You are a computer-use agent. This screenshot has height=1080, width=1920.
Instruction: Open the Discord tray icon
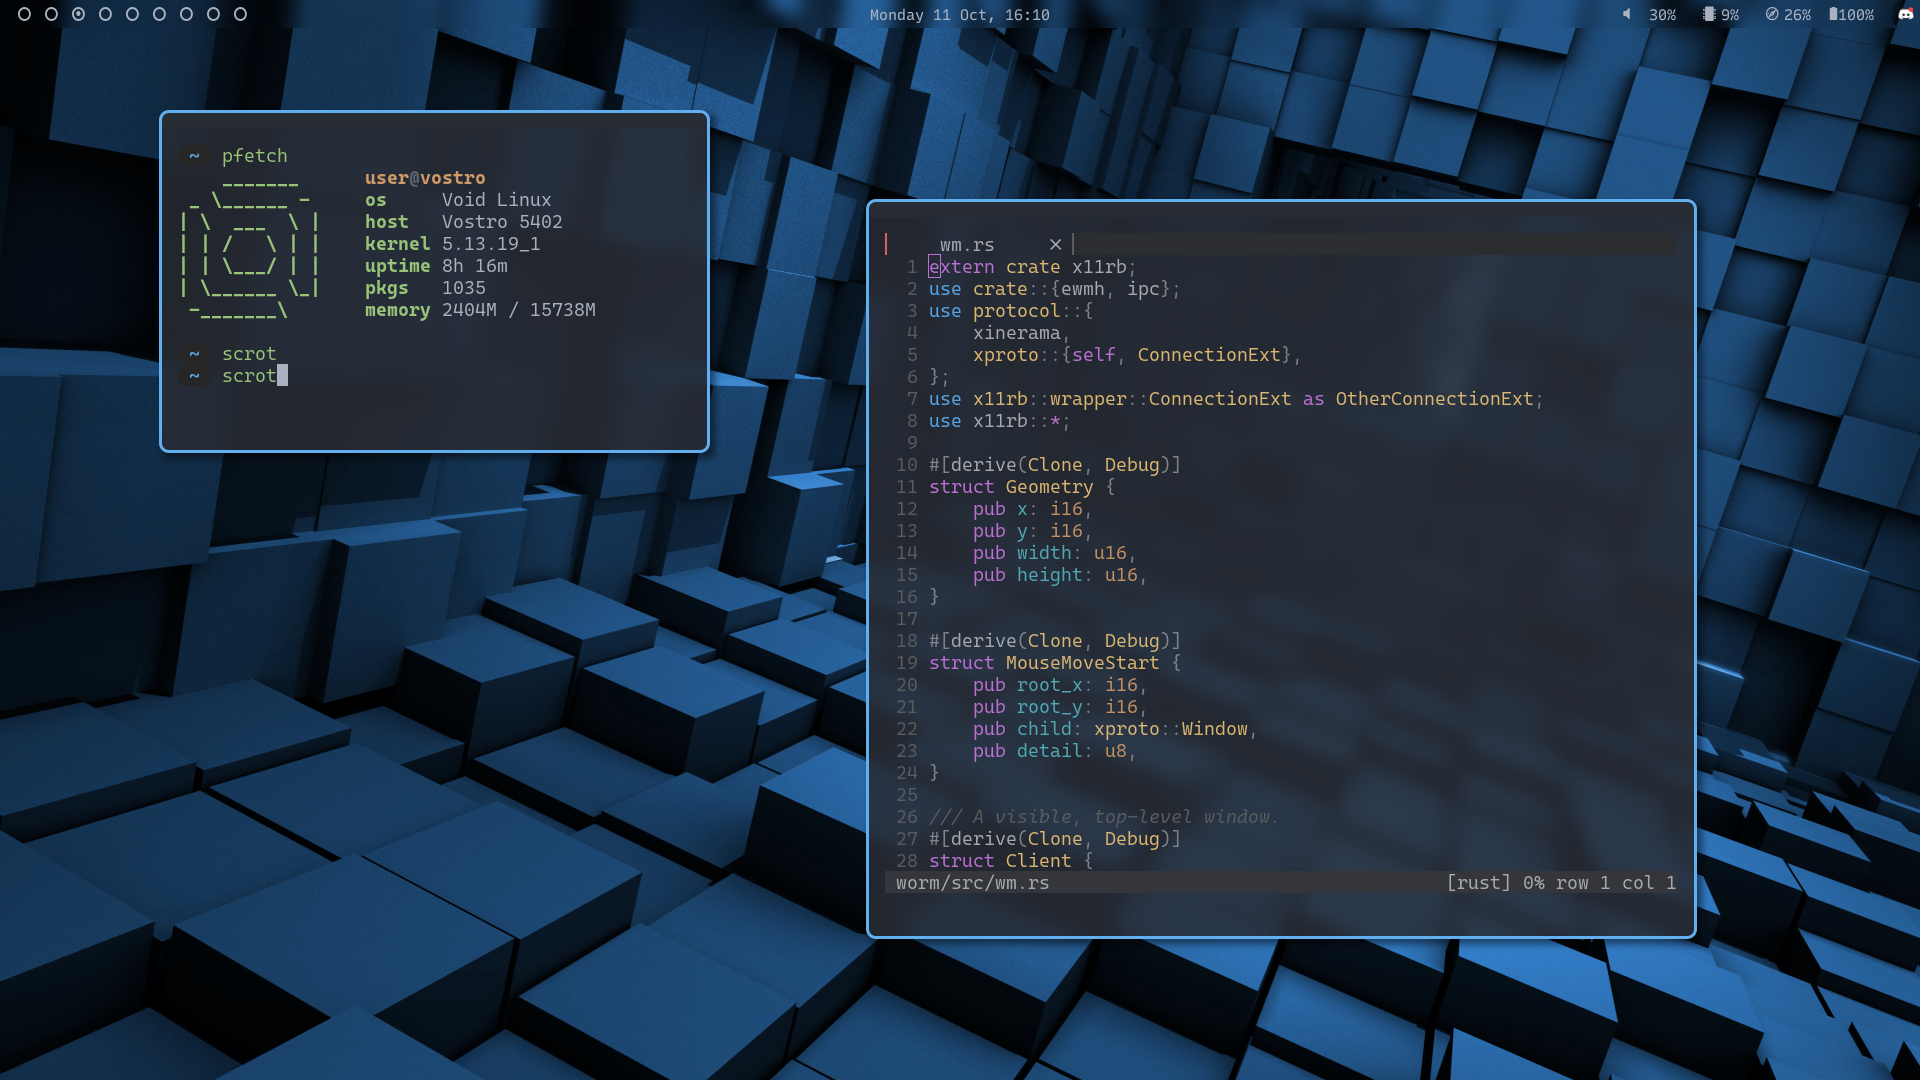point(1905,14)
